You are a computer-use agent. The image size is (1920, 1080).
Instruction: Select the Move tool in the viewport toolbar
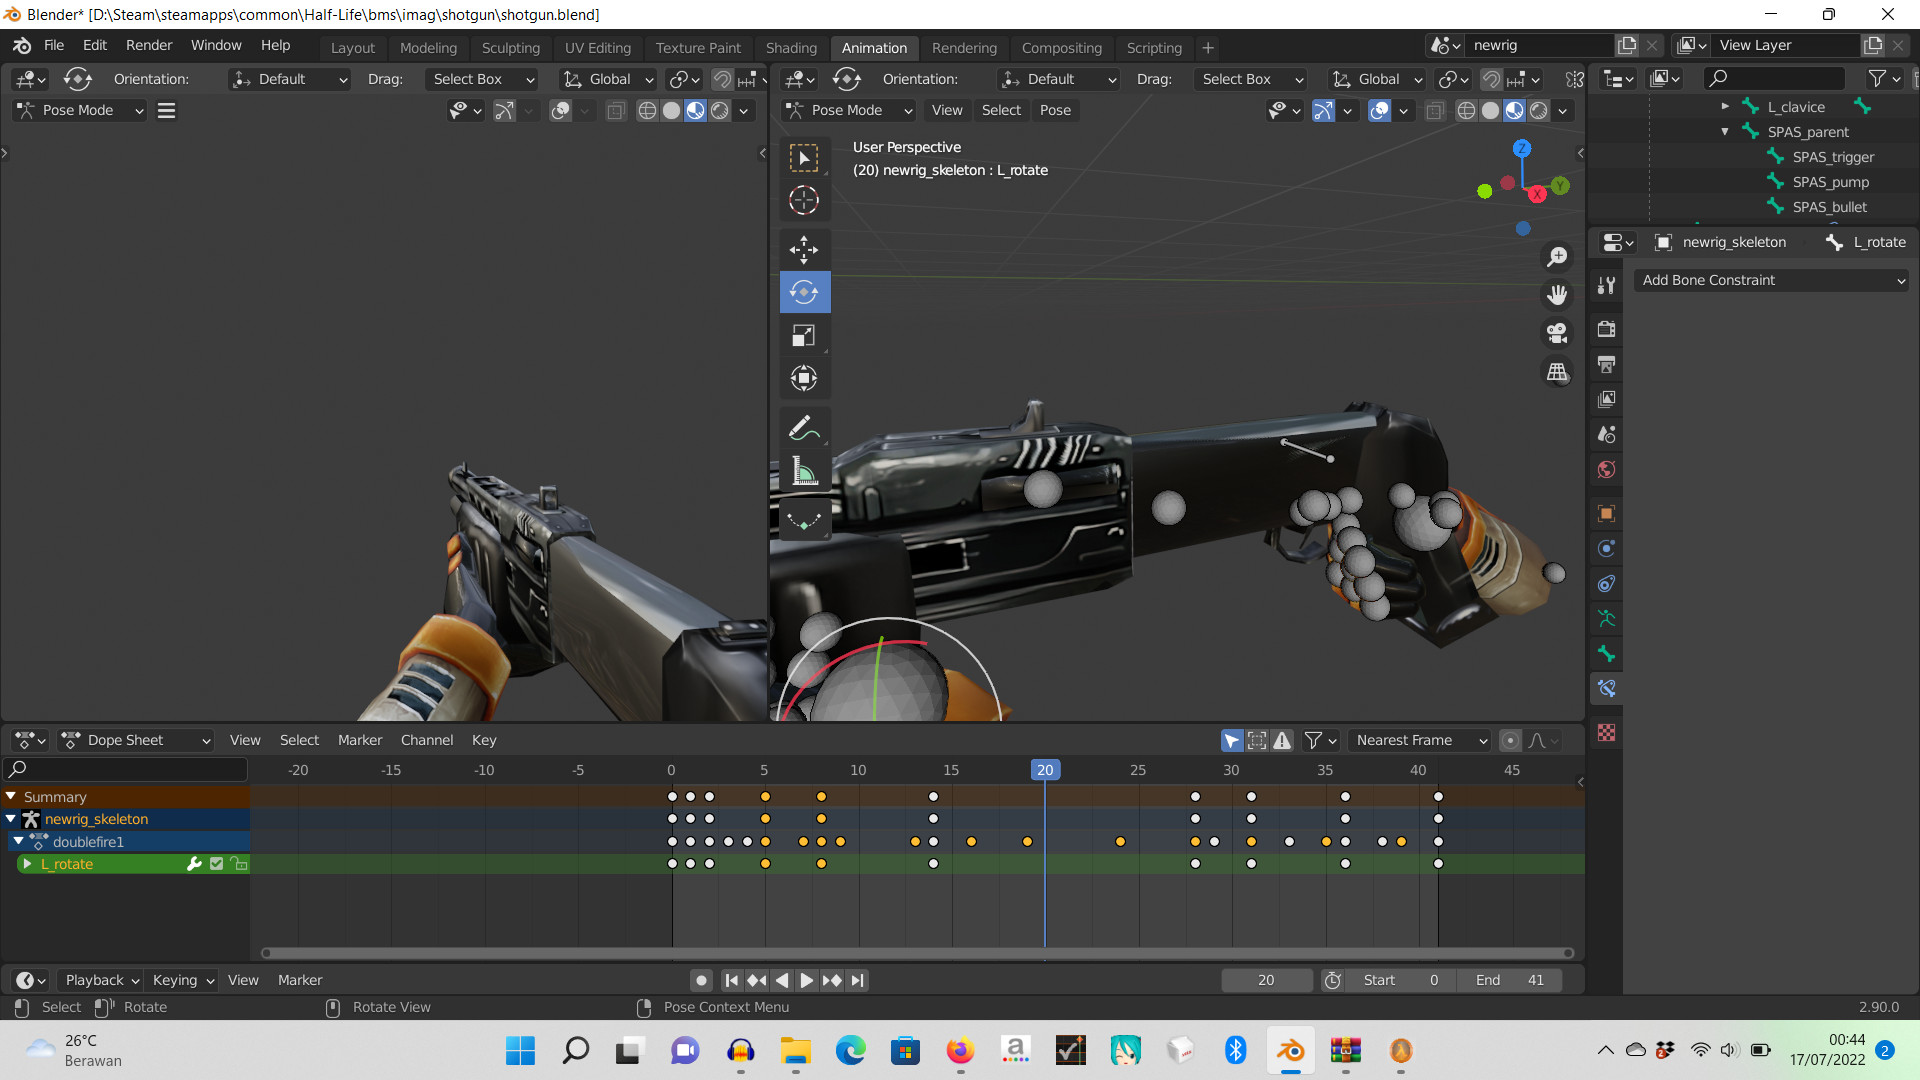[805, 249]
